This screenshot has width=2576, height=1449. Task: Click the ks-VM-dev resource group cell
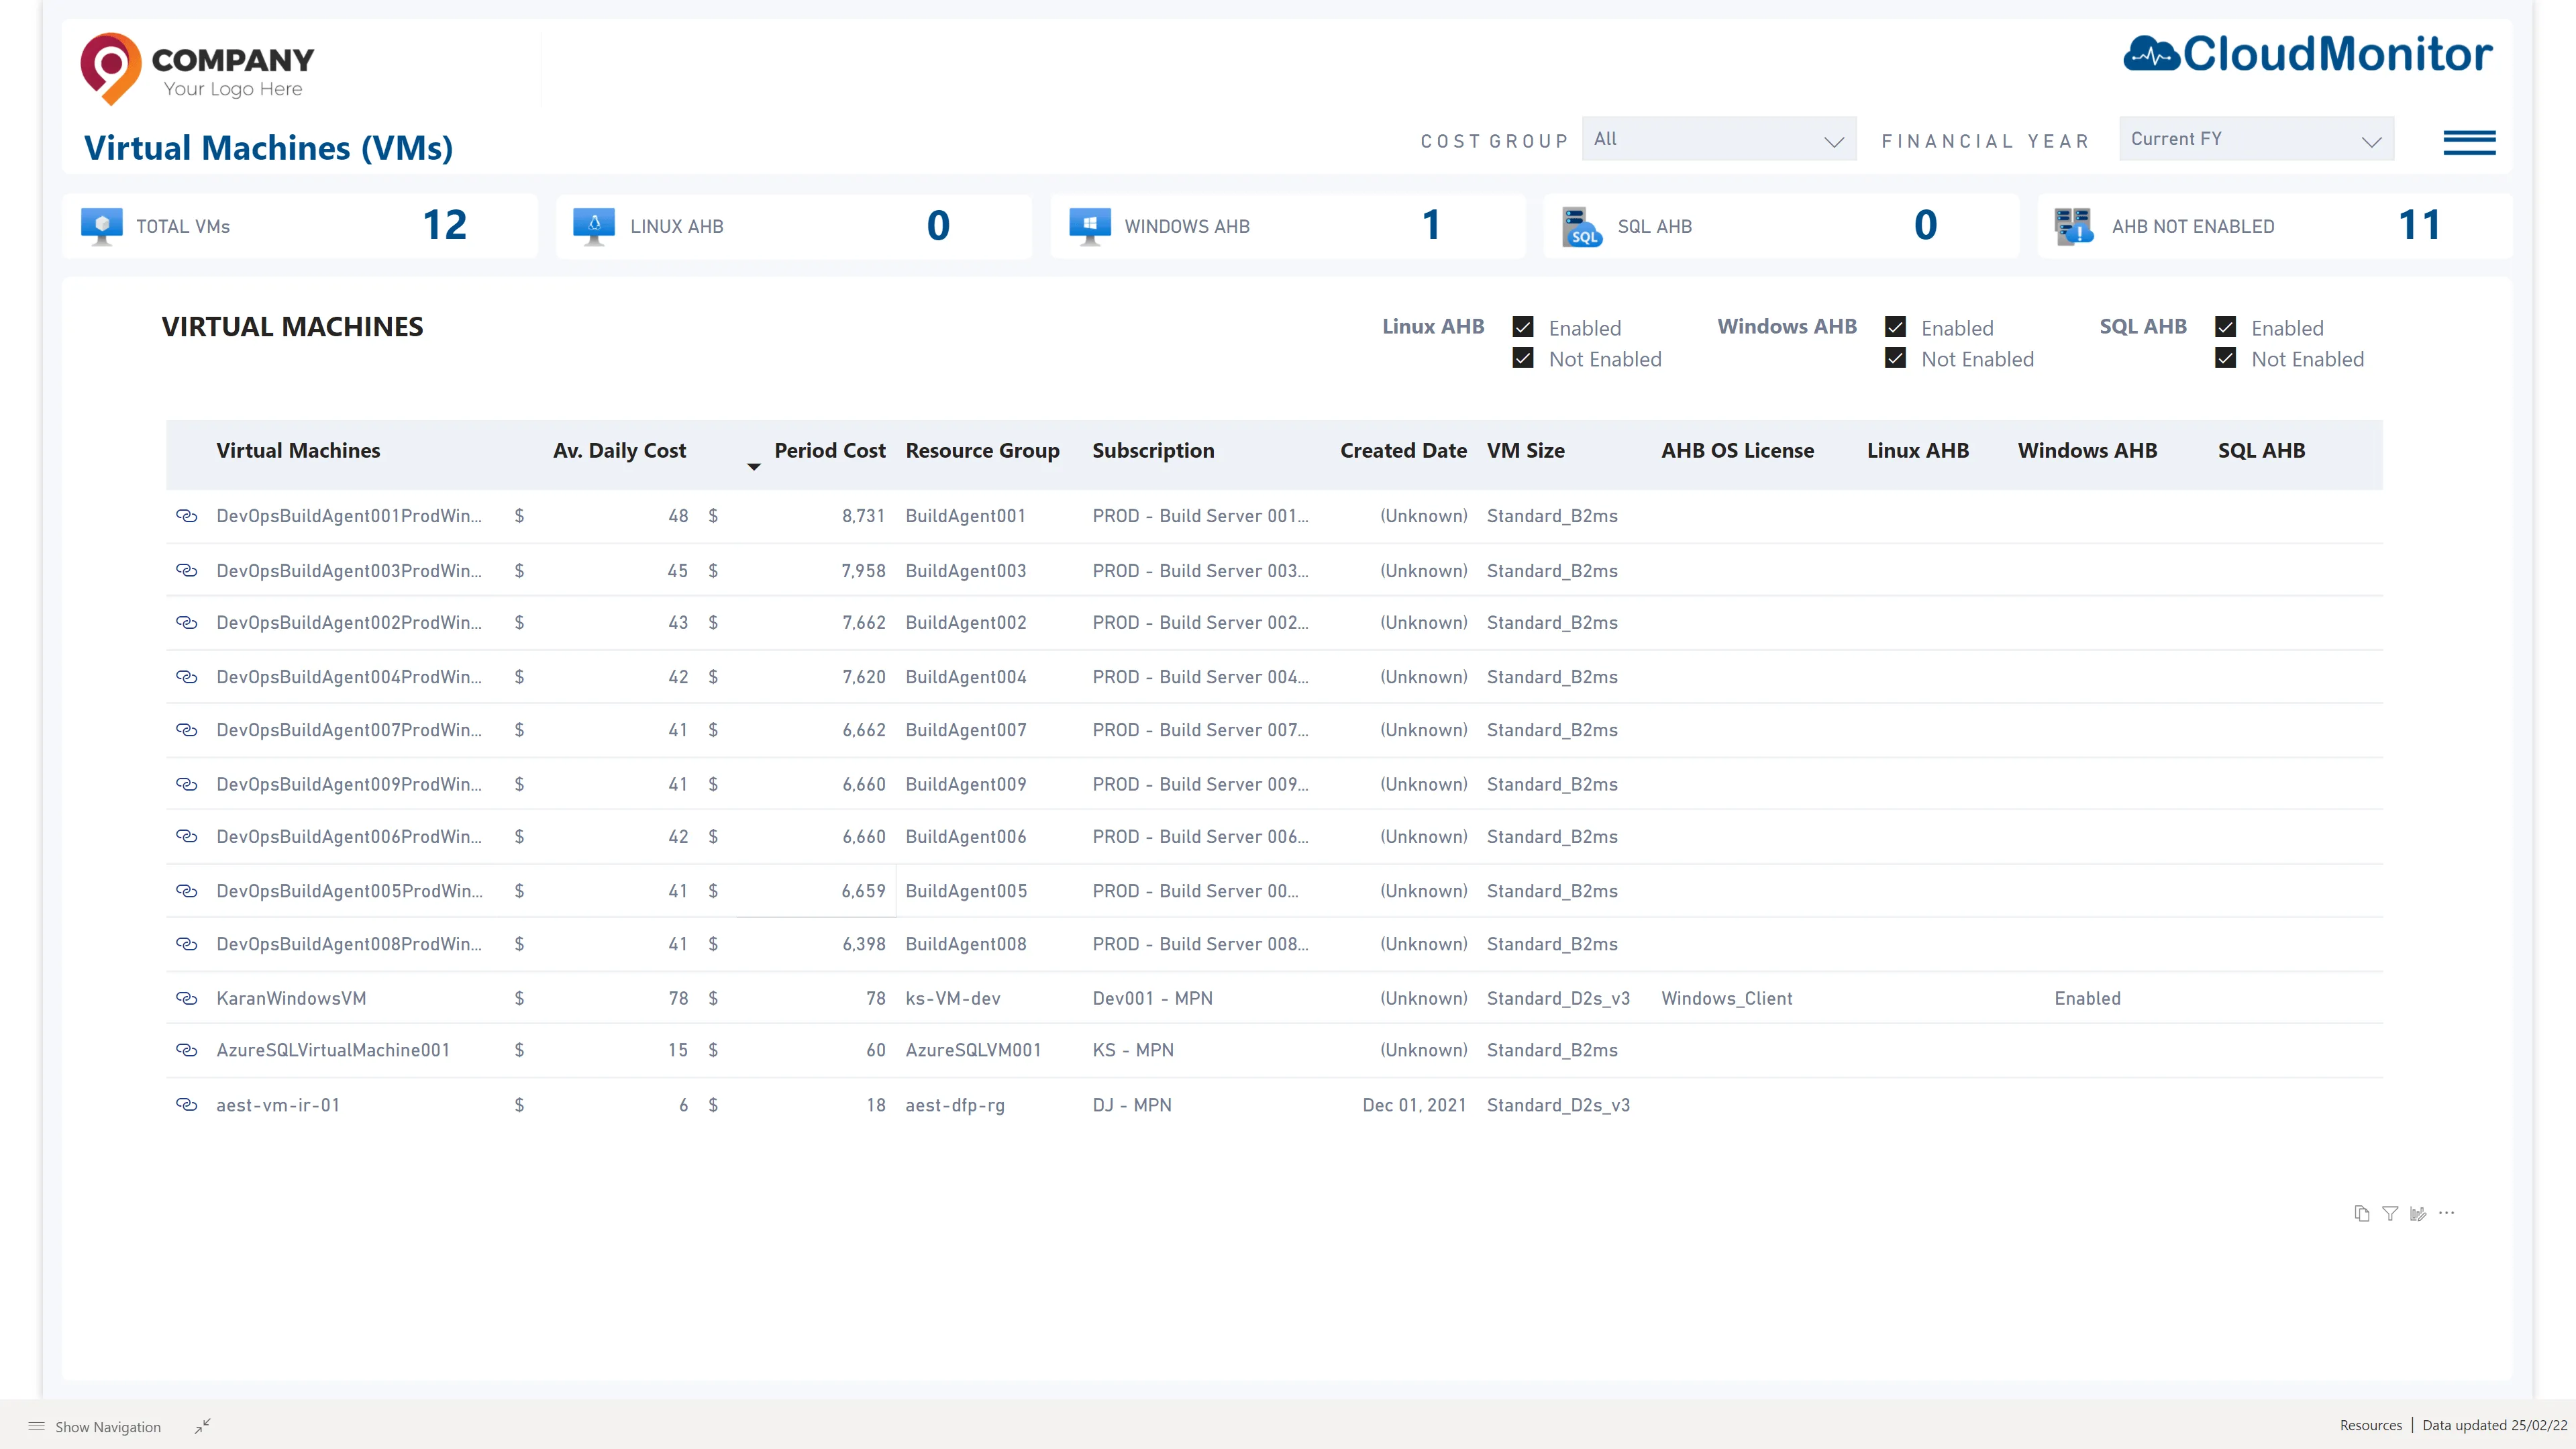[953, 998]
